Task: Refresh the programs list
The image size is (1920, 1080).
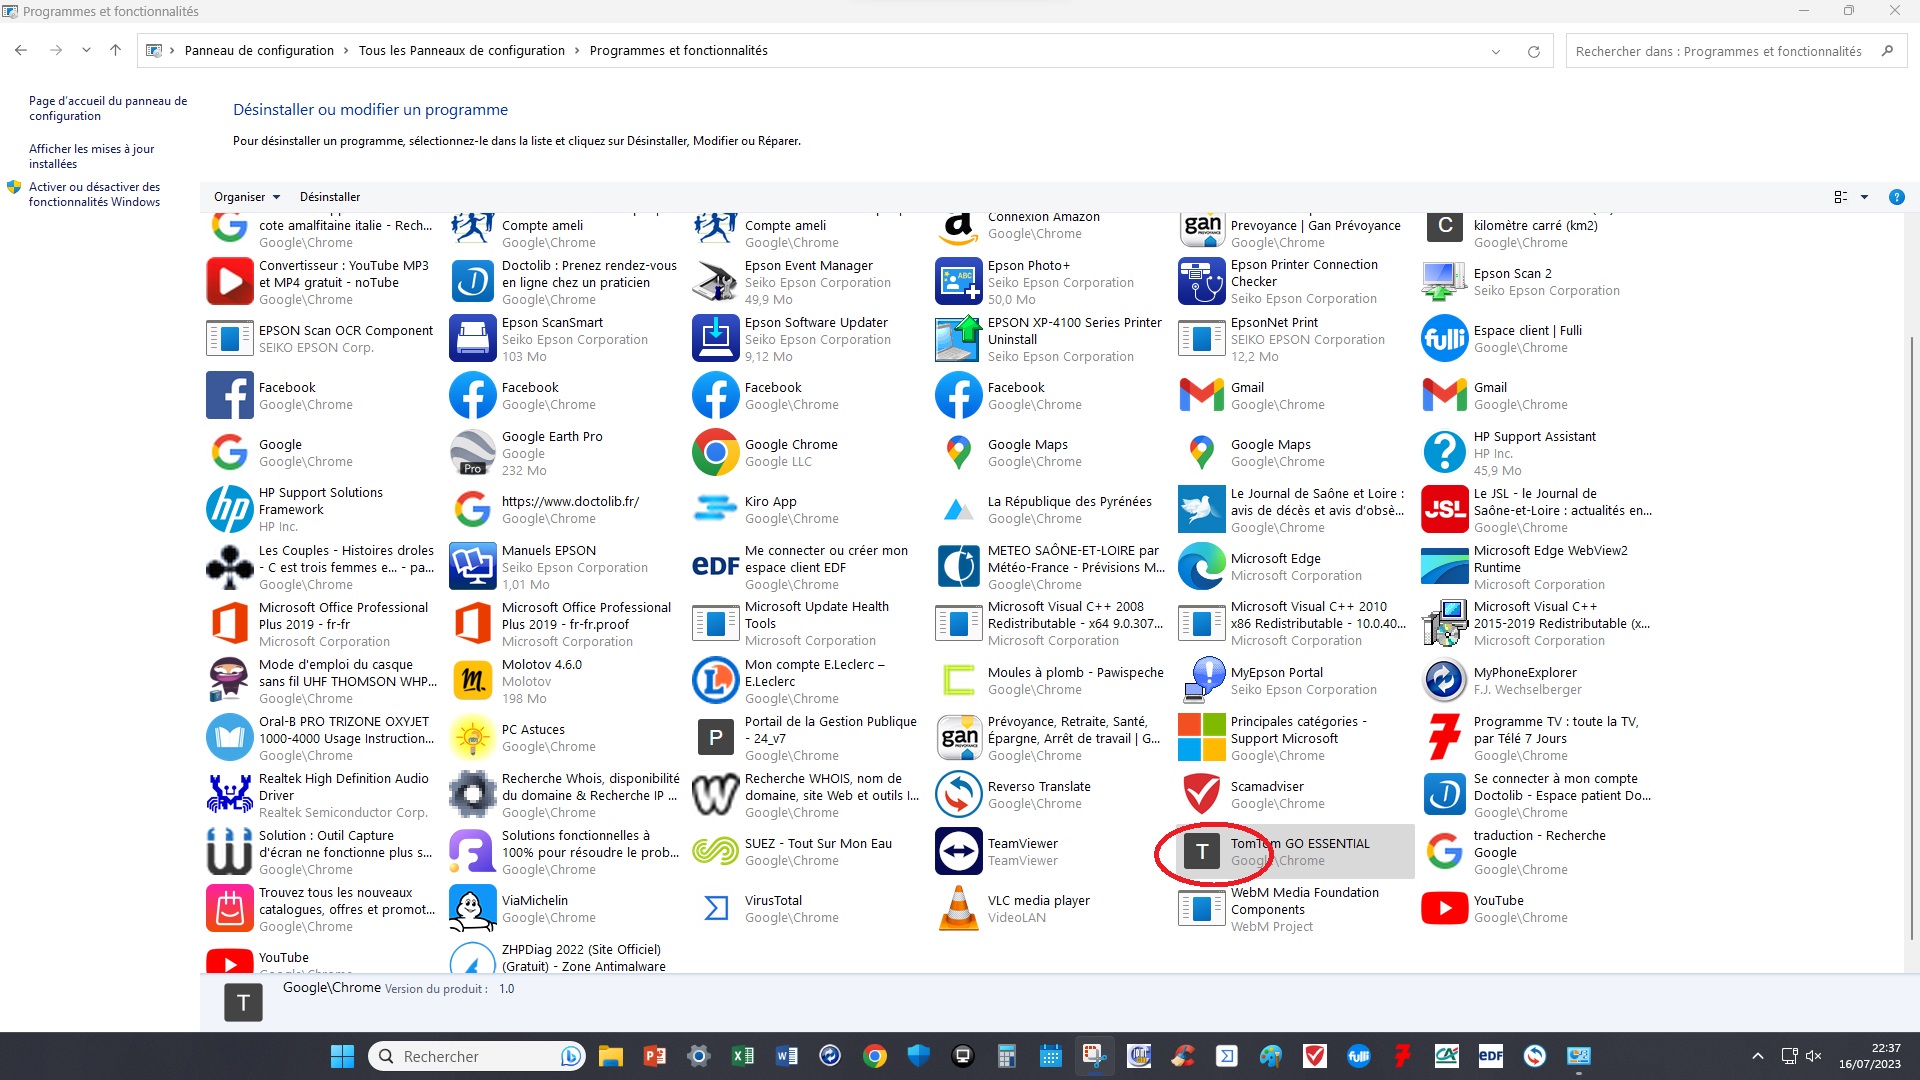Action: [x=1533, y=51]
